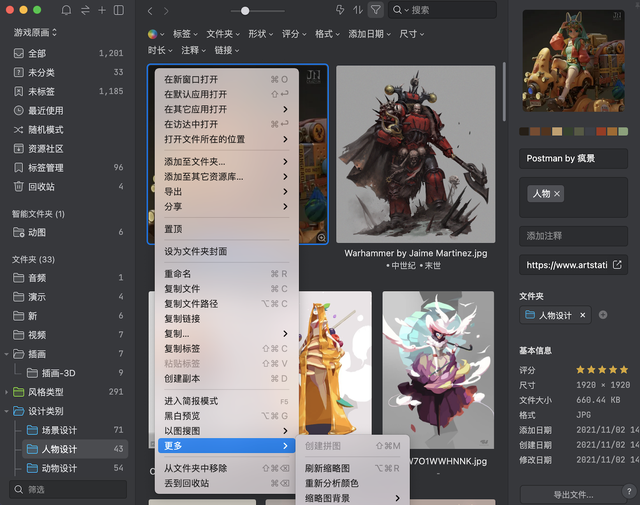This screenshot has width=640, height=505.
Task: Open the URL external link icon
Action: point(617,265)
